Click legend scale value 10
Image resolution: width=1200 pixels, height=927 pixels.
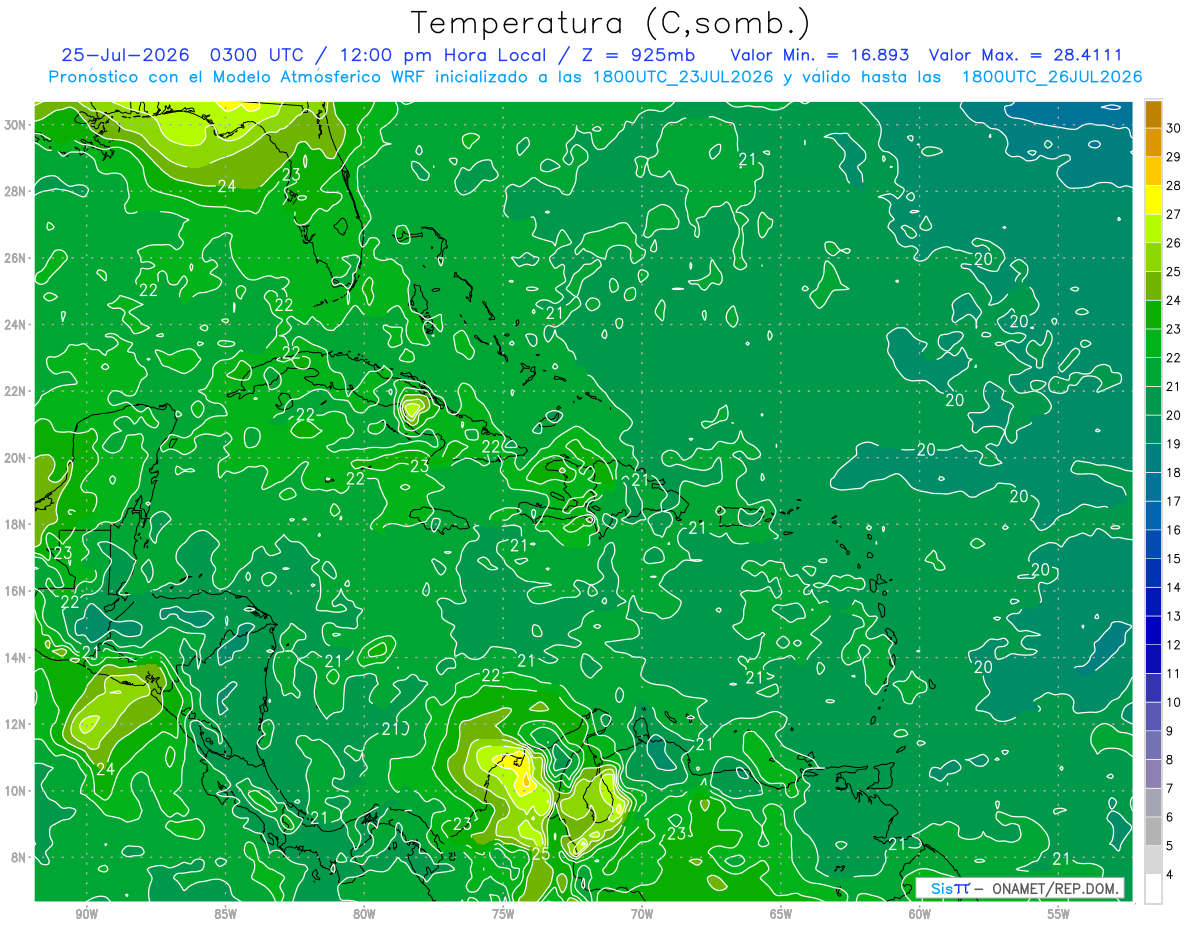pos(1173,702)
